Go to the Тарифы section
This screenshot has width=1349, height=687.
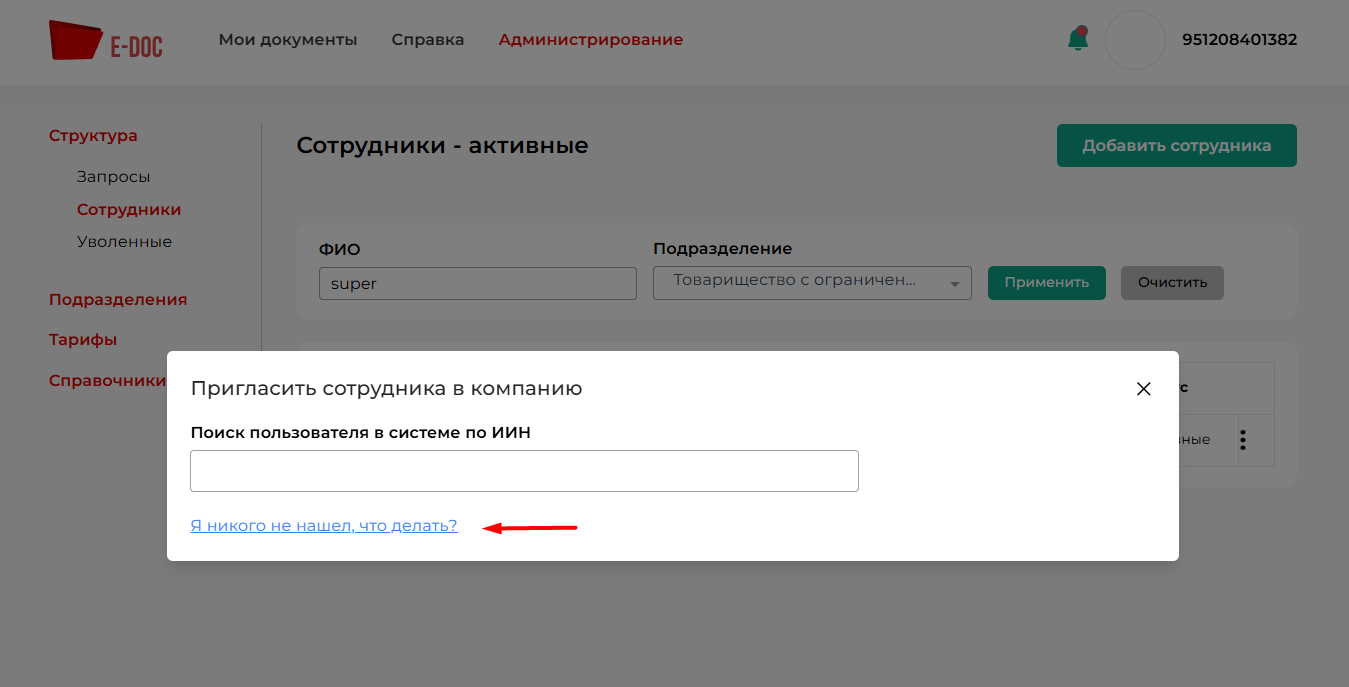tap(83, 340)
